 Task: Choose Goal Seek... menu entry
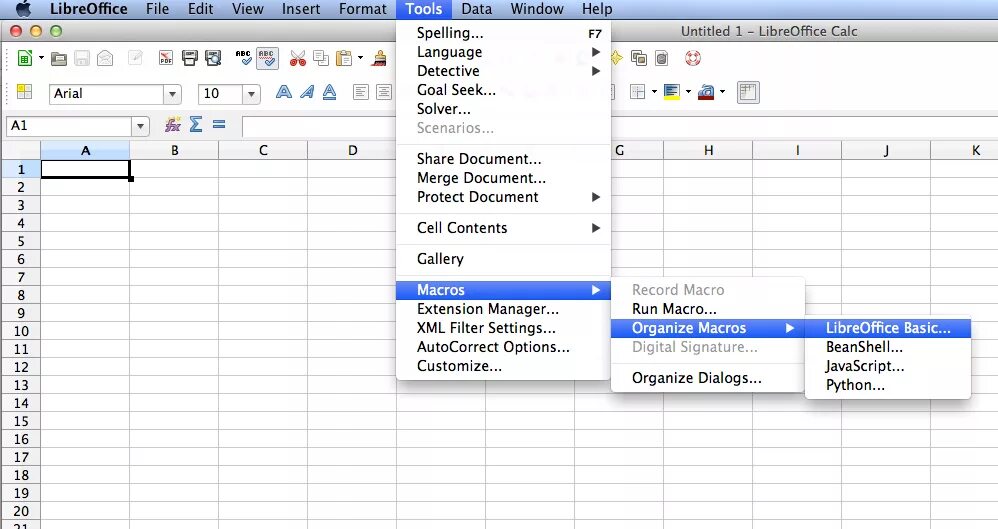pyautogui.click(x=503, y=90)
